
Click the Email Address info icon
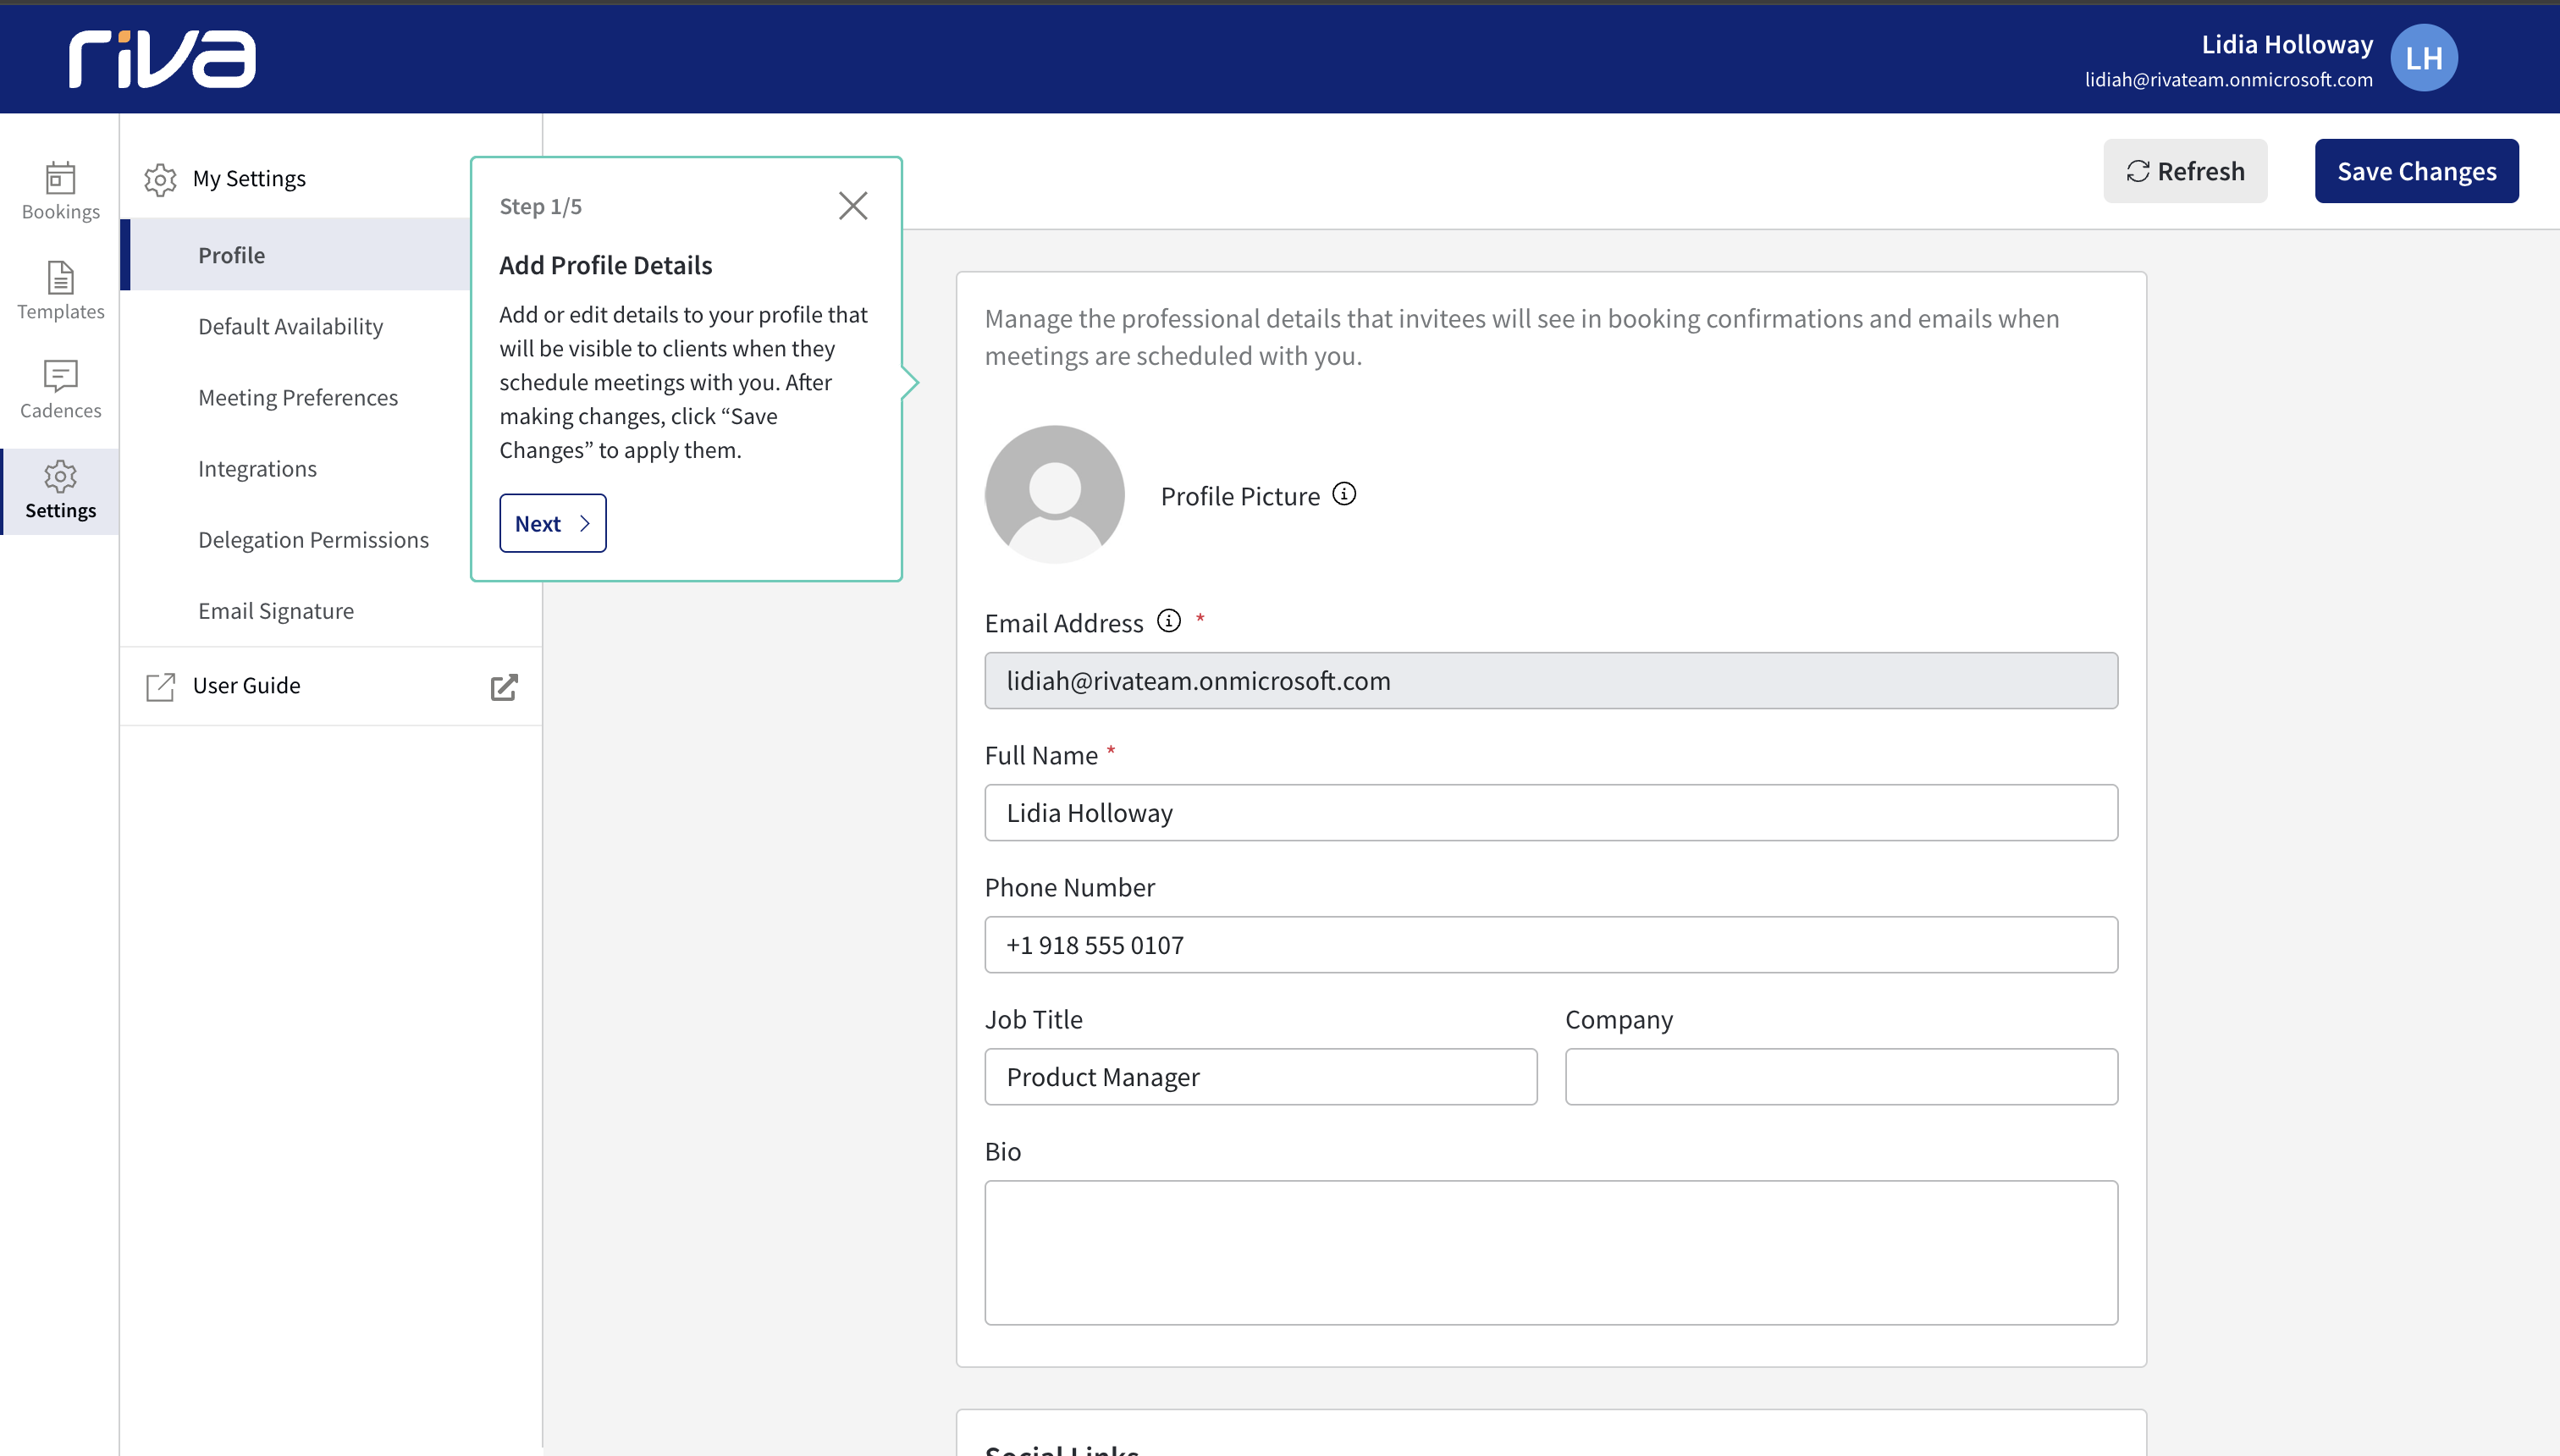tap(1169, 621)
